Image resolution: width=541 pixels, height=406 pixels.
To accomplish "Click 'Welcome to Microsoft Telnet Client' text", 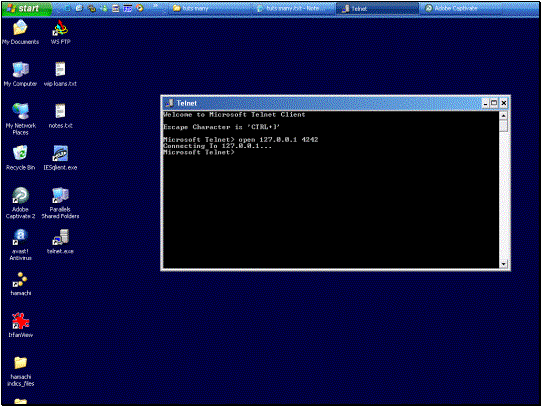I will pyautogui.click(x=234, y=115).
